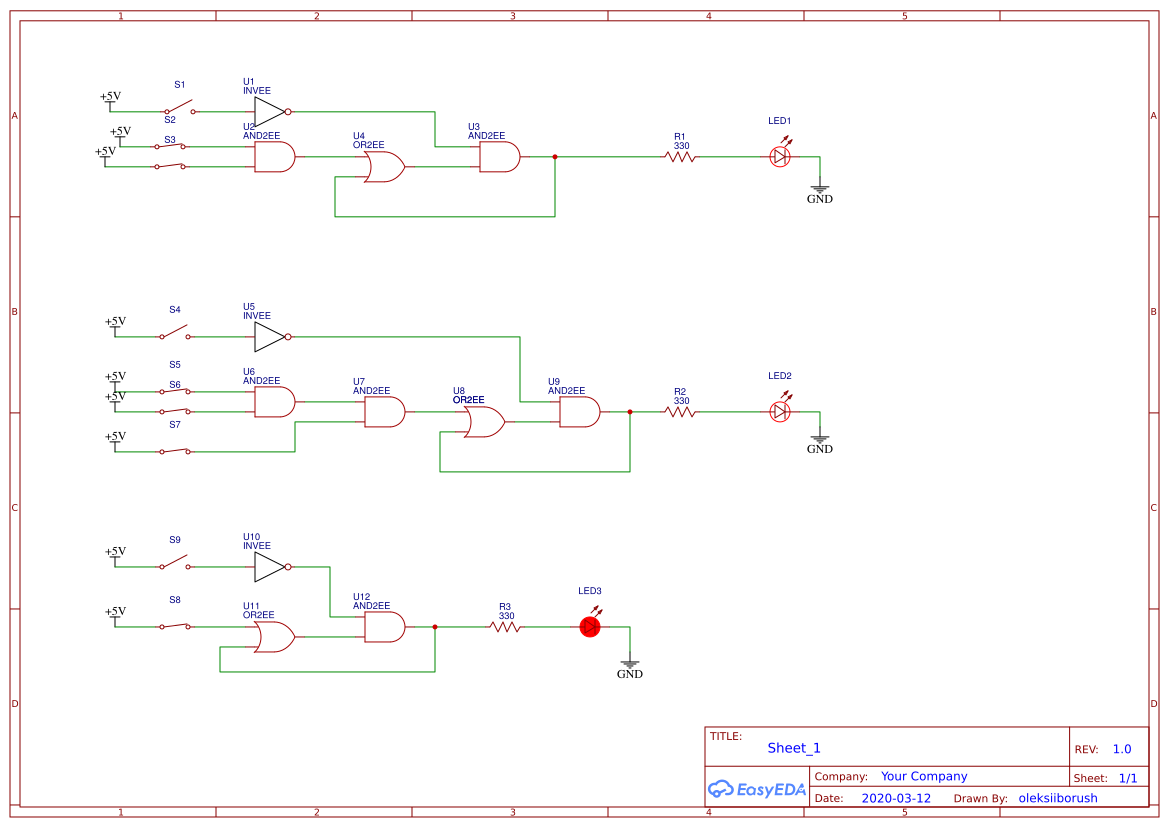Select the LED2 diode symbol

tap(780, 411)
